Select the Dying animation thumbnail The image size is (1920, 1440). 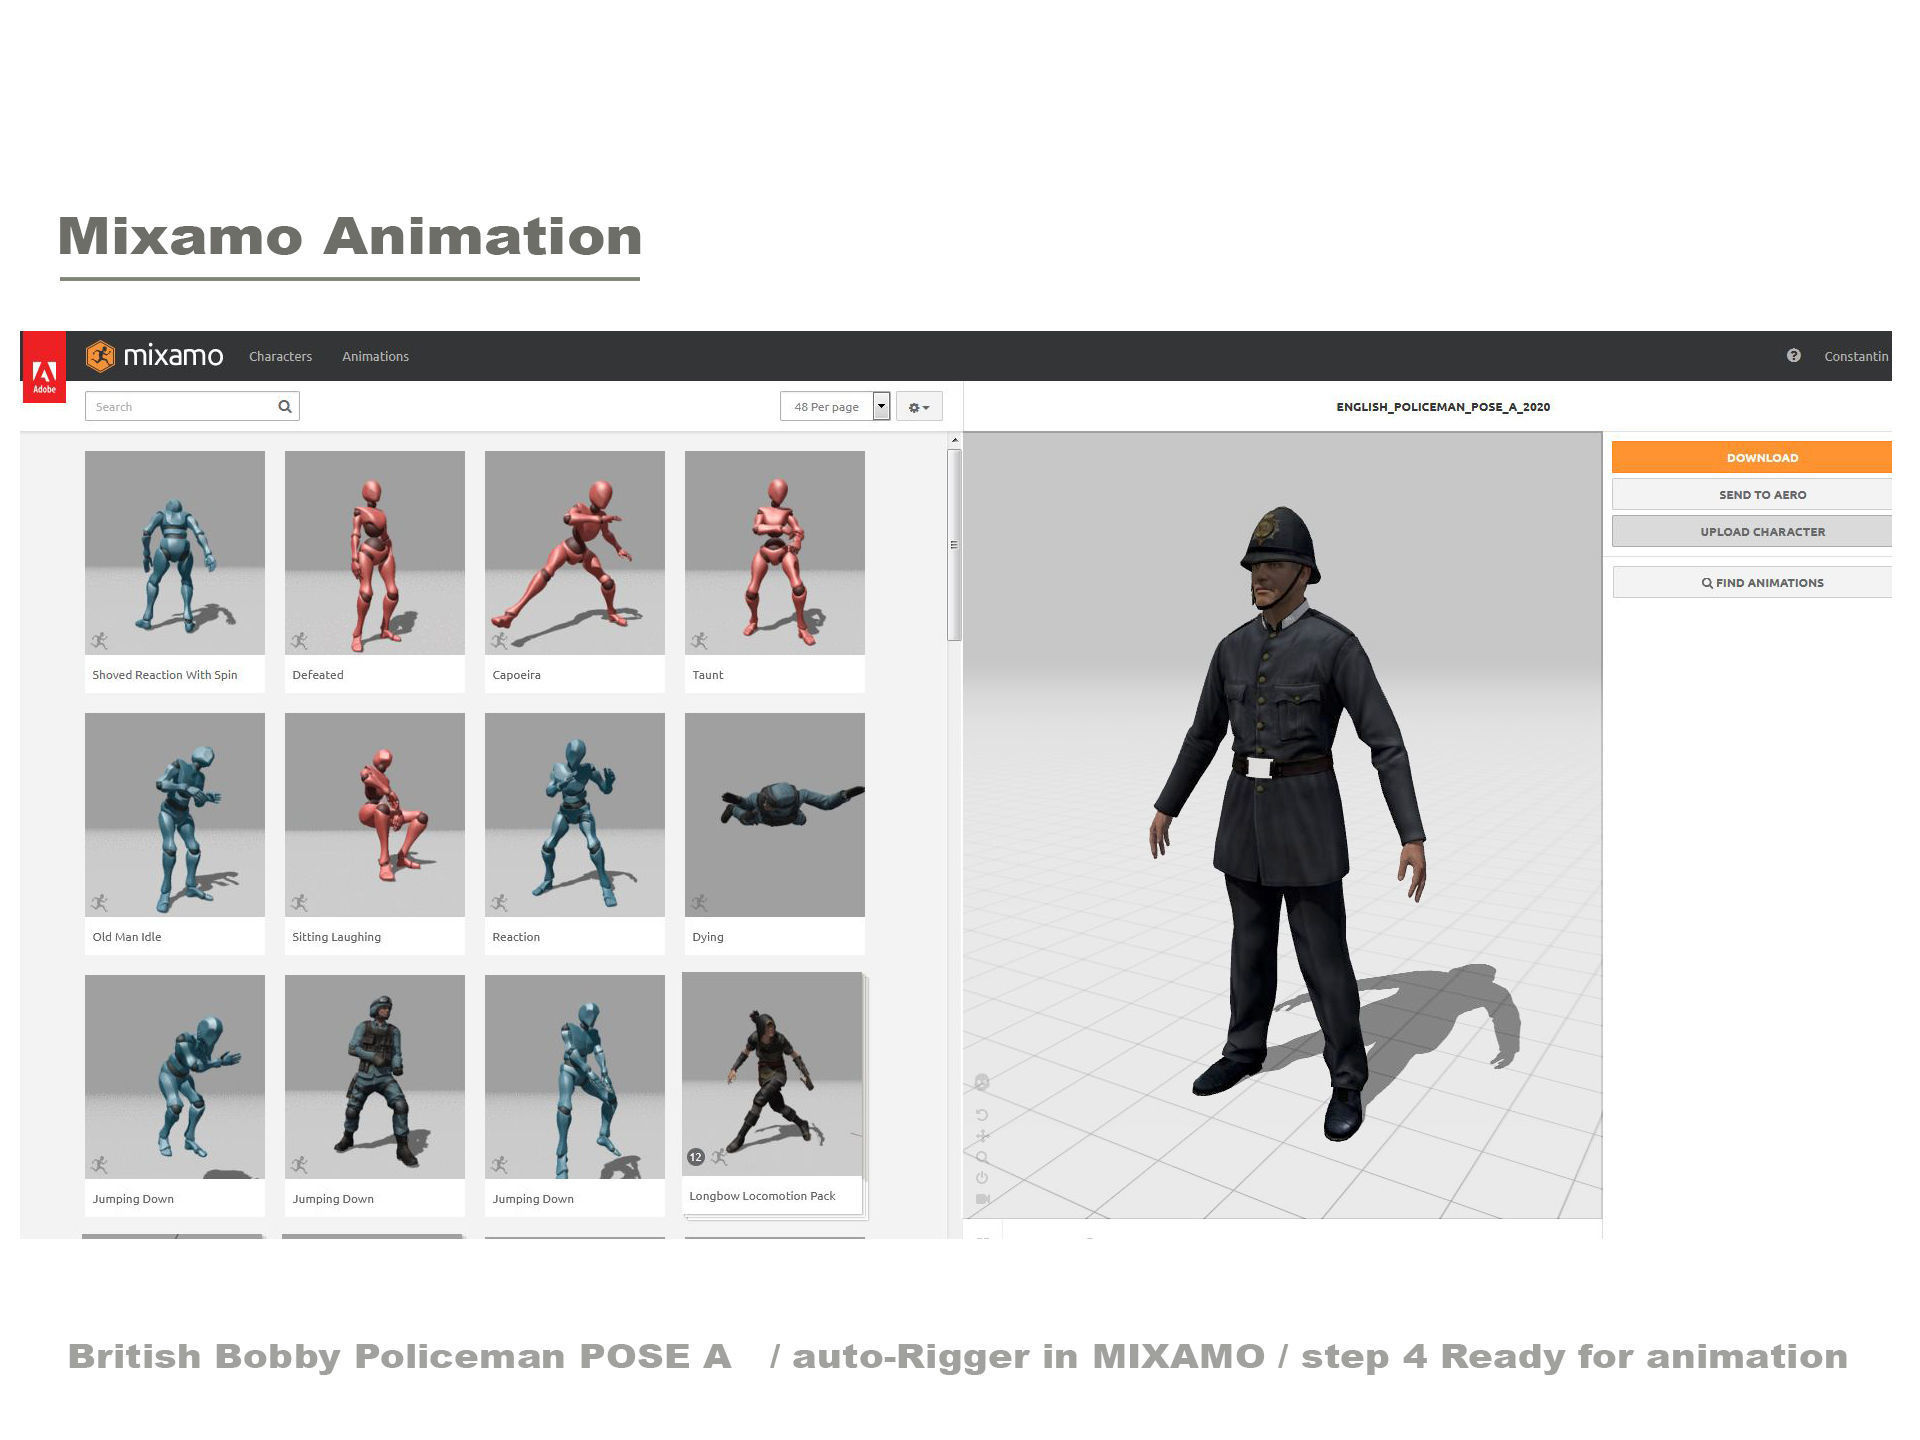[775, 815]
